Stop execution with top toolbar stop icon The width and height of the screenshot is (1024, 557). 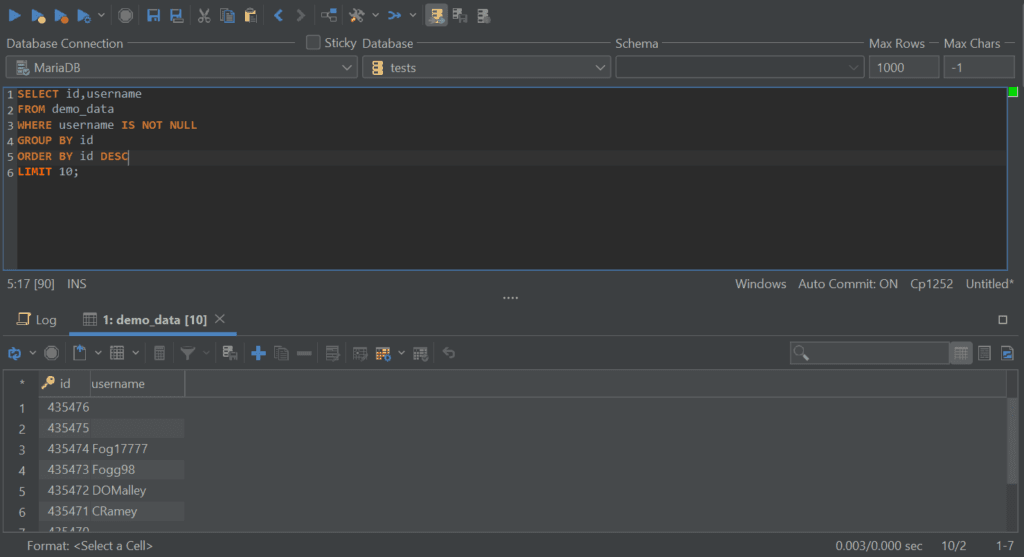pyautogui.click(x=125, y=15)
